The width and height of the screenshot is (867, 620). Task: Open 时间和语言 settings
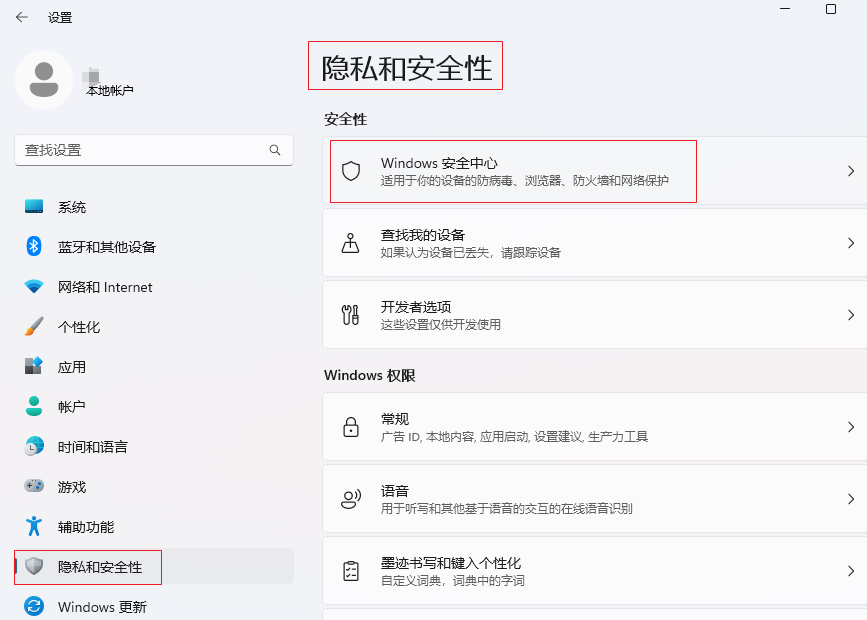pyautogui.click(x=154, y=446)
